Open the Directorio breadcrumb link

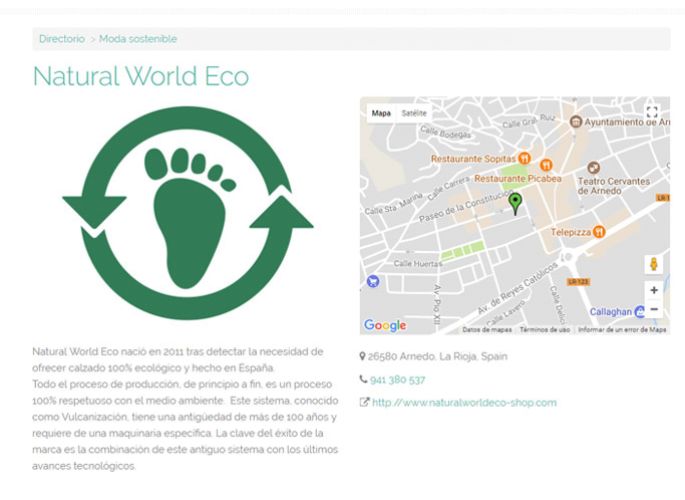[62, 39]
